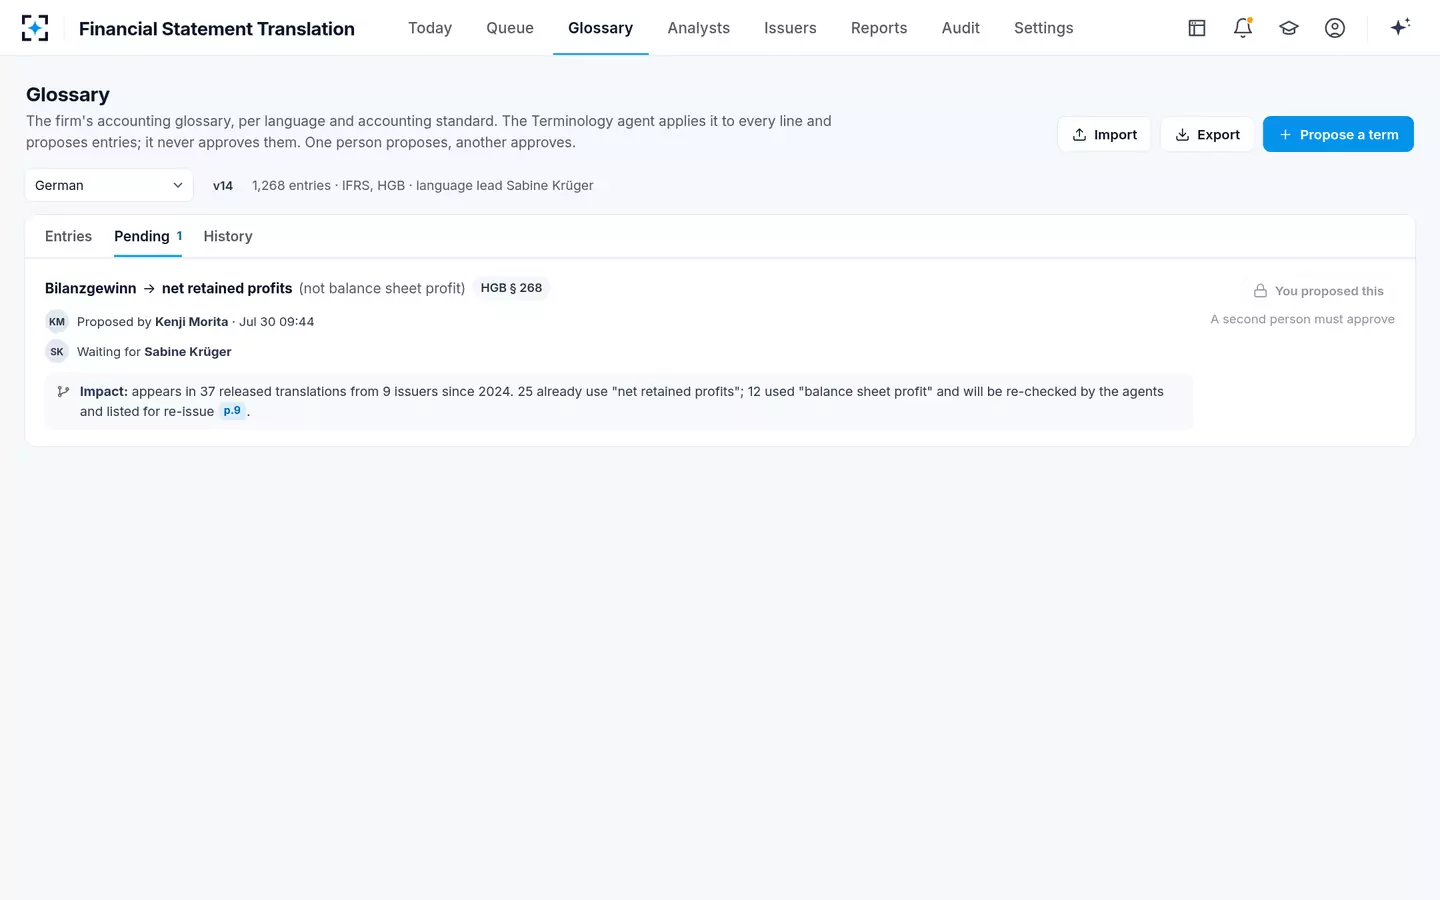
Task: Click the Export button
Action: click(x=1207, y=135)
